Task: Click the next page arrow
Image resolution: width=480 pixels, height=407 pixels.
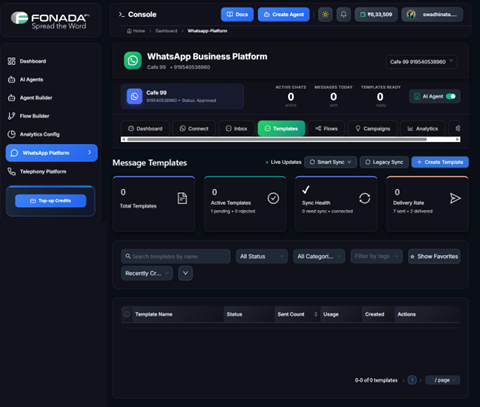Action: click(421, 380)
